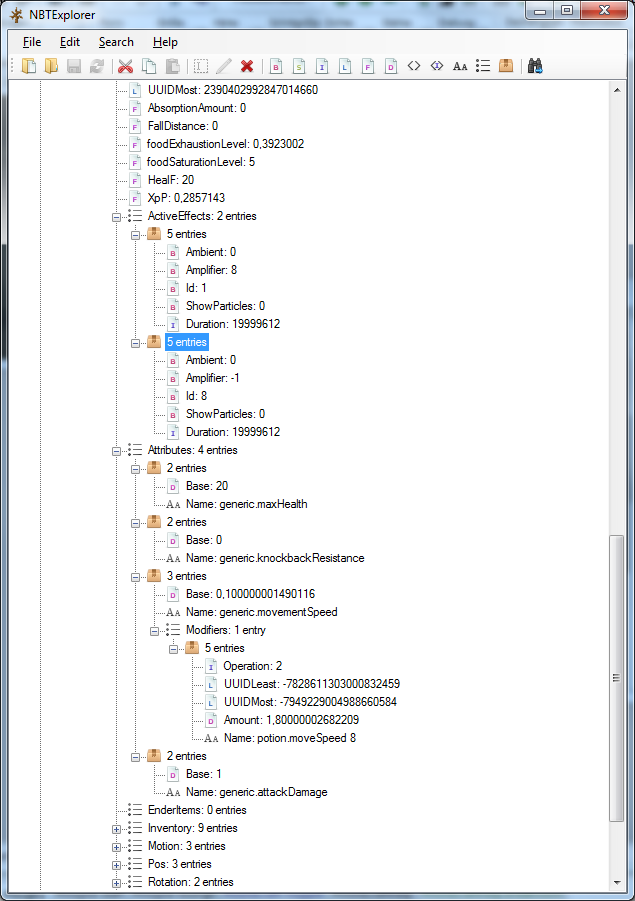Image resolution: width=635 pixels, height=901 pixels.
Task: Expand the Rotation list node
Action: (x=116, y=883)
